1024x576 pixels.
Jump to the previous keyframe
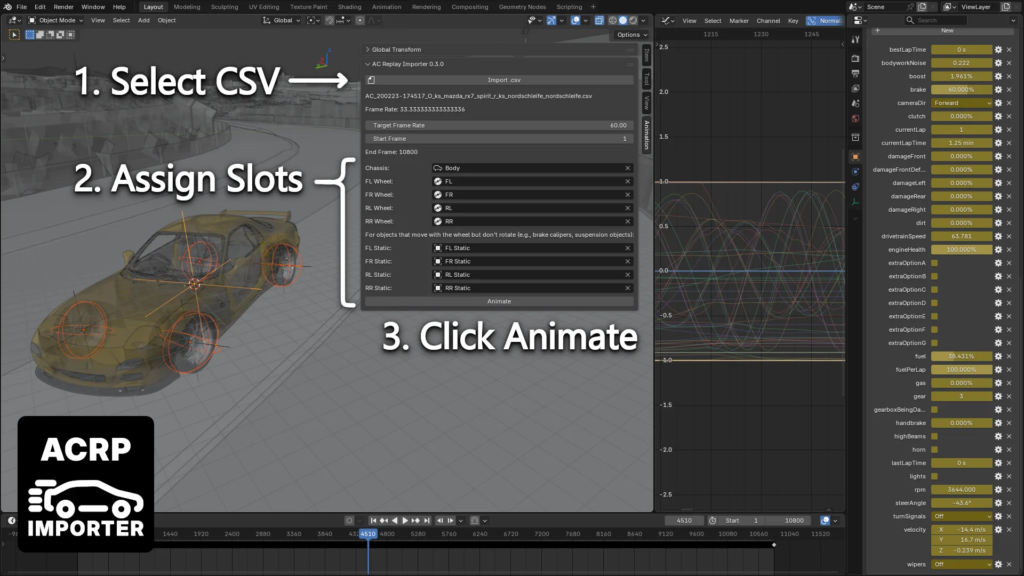pyautogui.click(x=384, y=520)
